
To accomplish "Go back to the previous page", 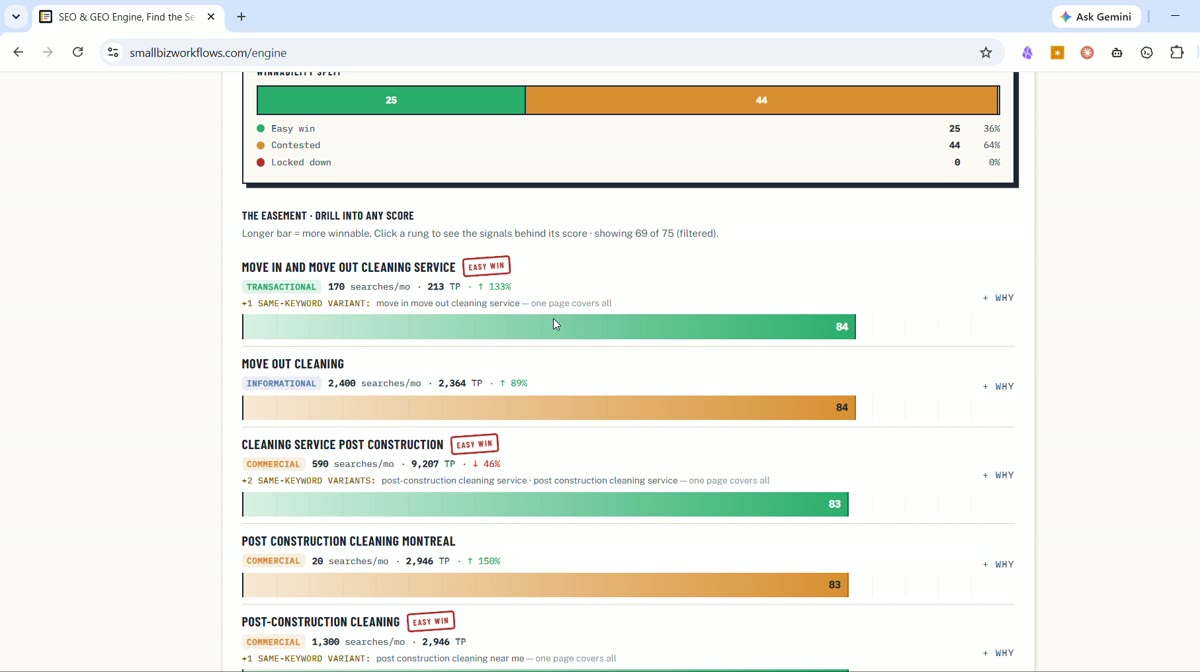I will coord(18,52).
